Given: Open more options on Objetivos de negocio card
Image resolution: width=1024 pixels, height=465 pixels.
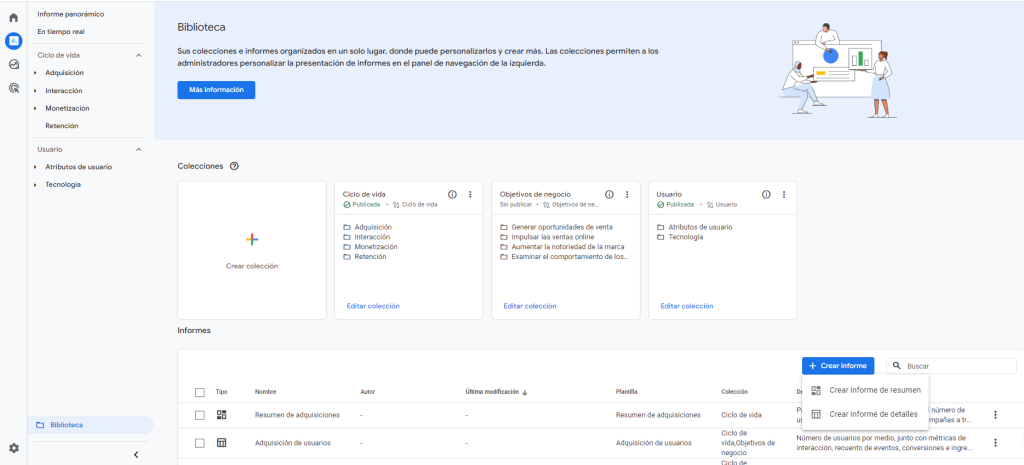Looking at the screenshot, I should click(627, 194).
